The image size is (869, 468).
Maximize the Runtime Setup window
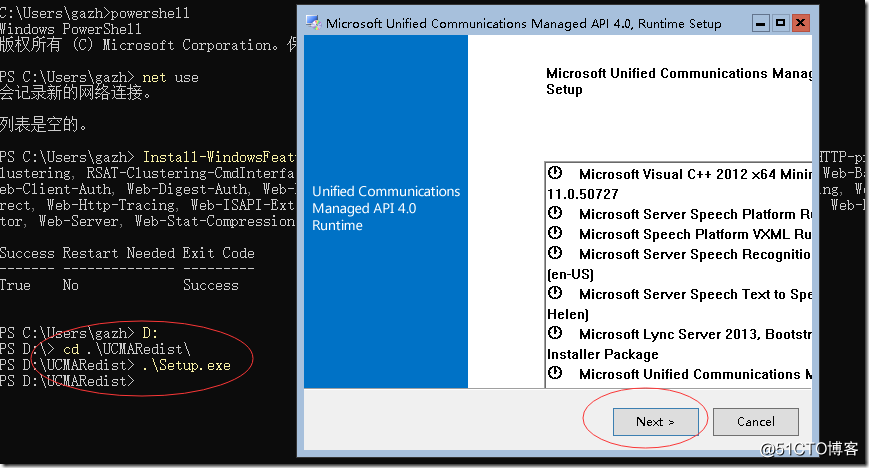[780, 23]
